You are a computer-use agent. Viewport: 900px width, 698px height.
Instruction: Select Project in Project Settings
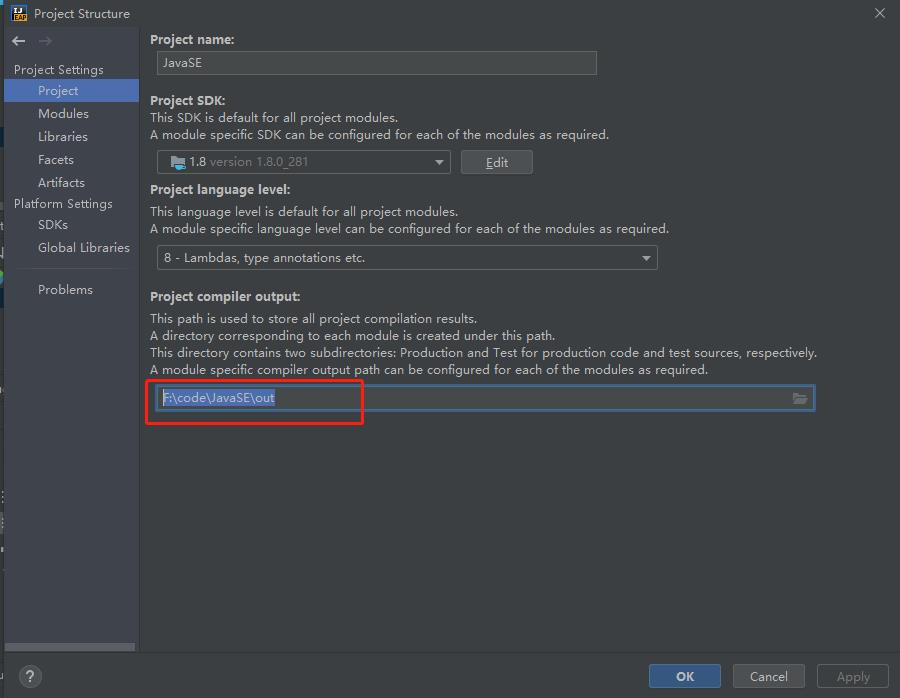click(x=71, y=91)
